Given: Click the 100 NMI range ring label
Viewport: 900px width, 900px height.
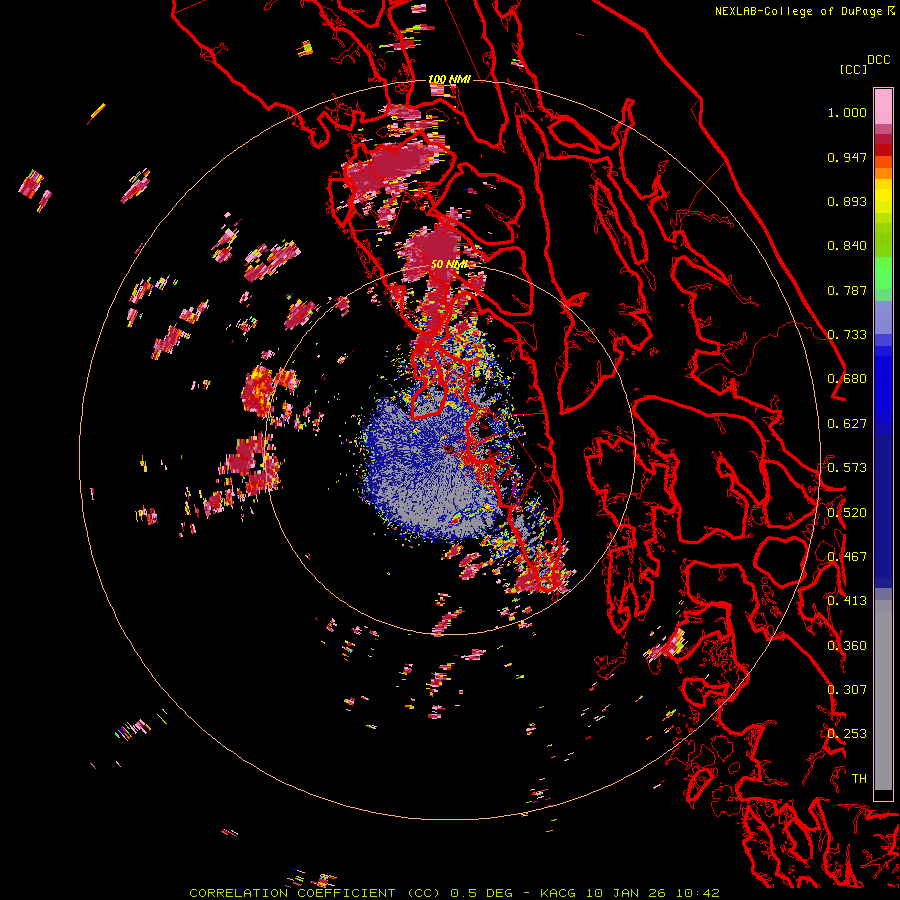Looking at the screenshot, I should point(449,79).
